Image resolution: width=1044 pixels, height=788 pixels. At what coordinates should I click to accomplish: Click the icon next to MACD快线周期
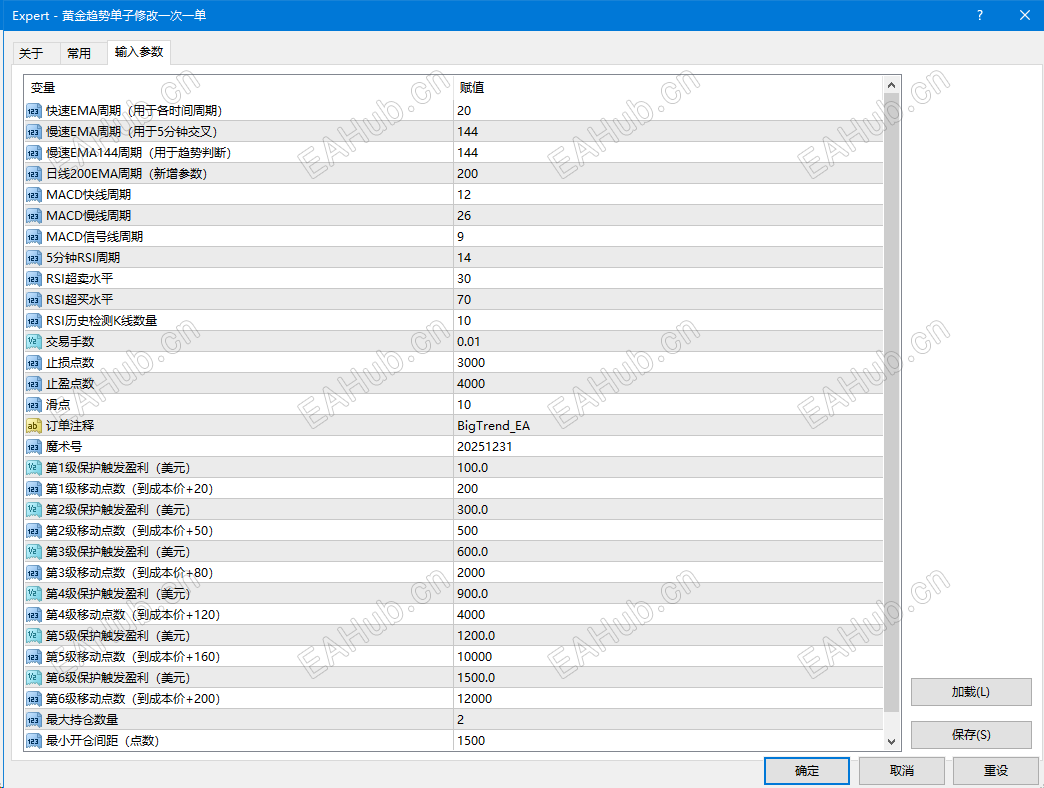pos(33,195)
